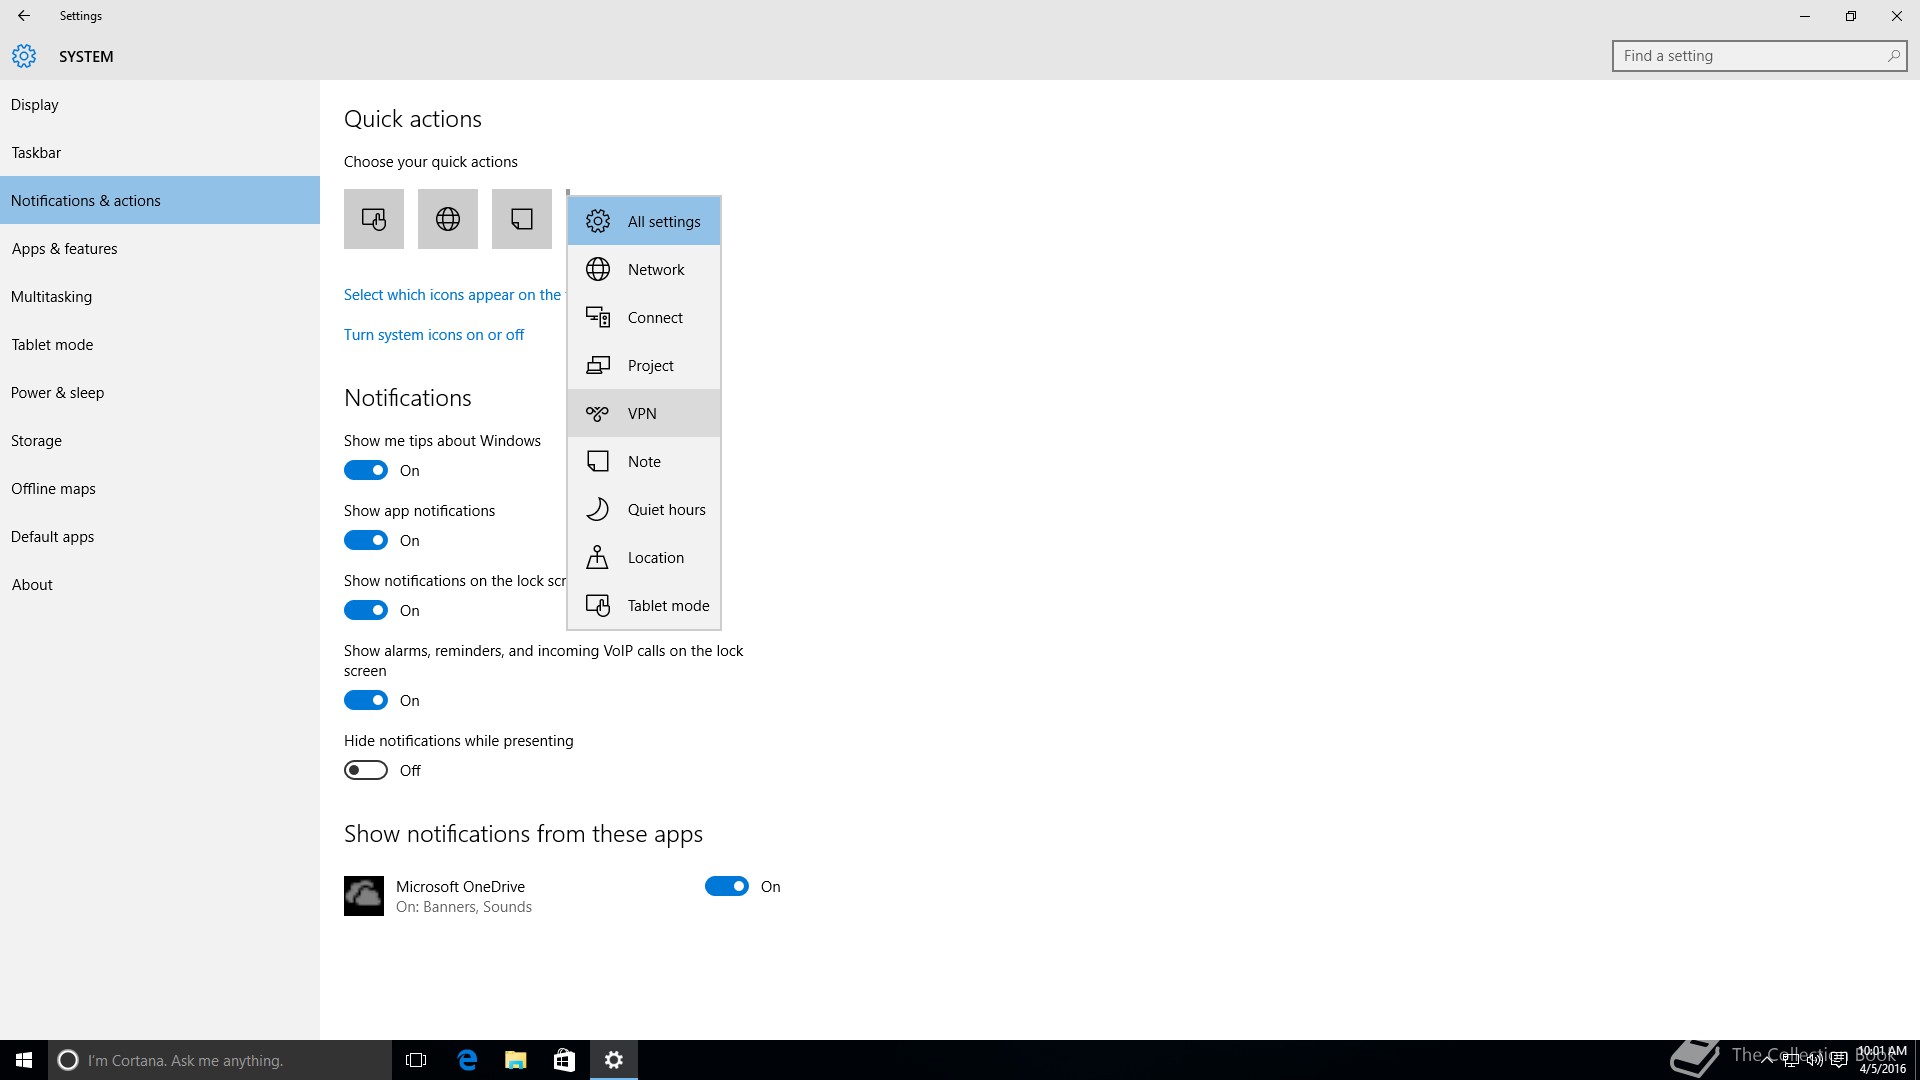The width and height of the screenshot is (1920, 1080).
Task: Click the Find a setting search box
Action: pos(1759,56)
